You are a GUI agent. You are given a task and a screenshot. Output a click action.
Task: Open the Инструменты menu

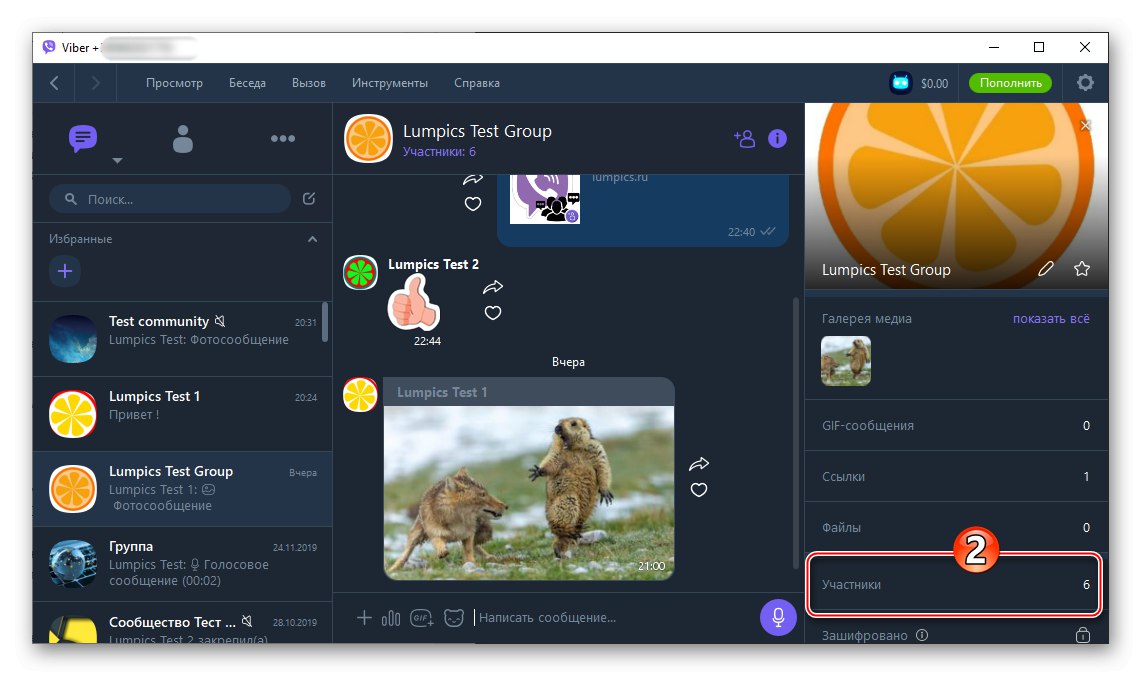pyautogui.click(x=389, y=83)
